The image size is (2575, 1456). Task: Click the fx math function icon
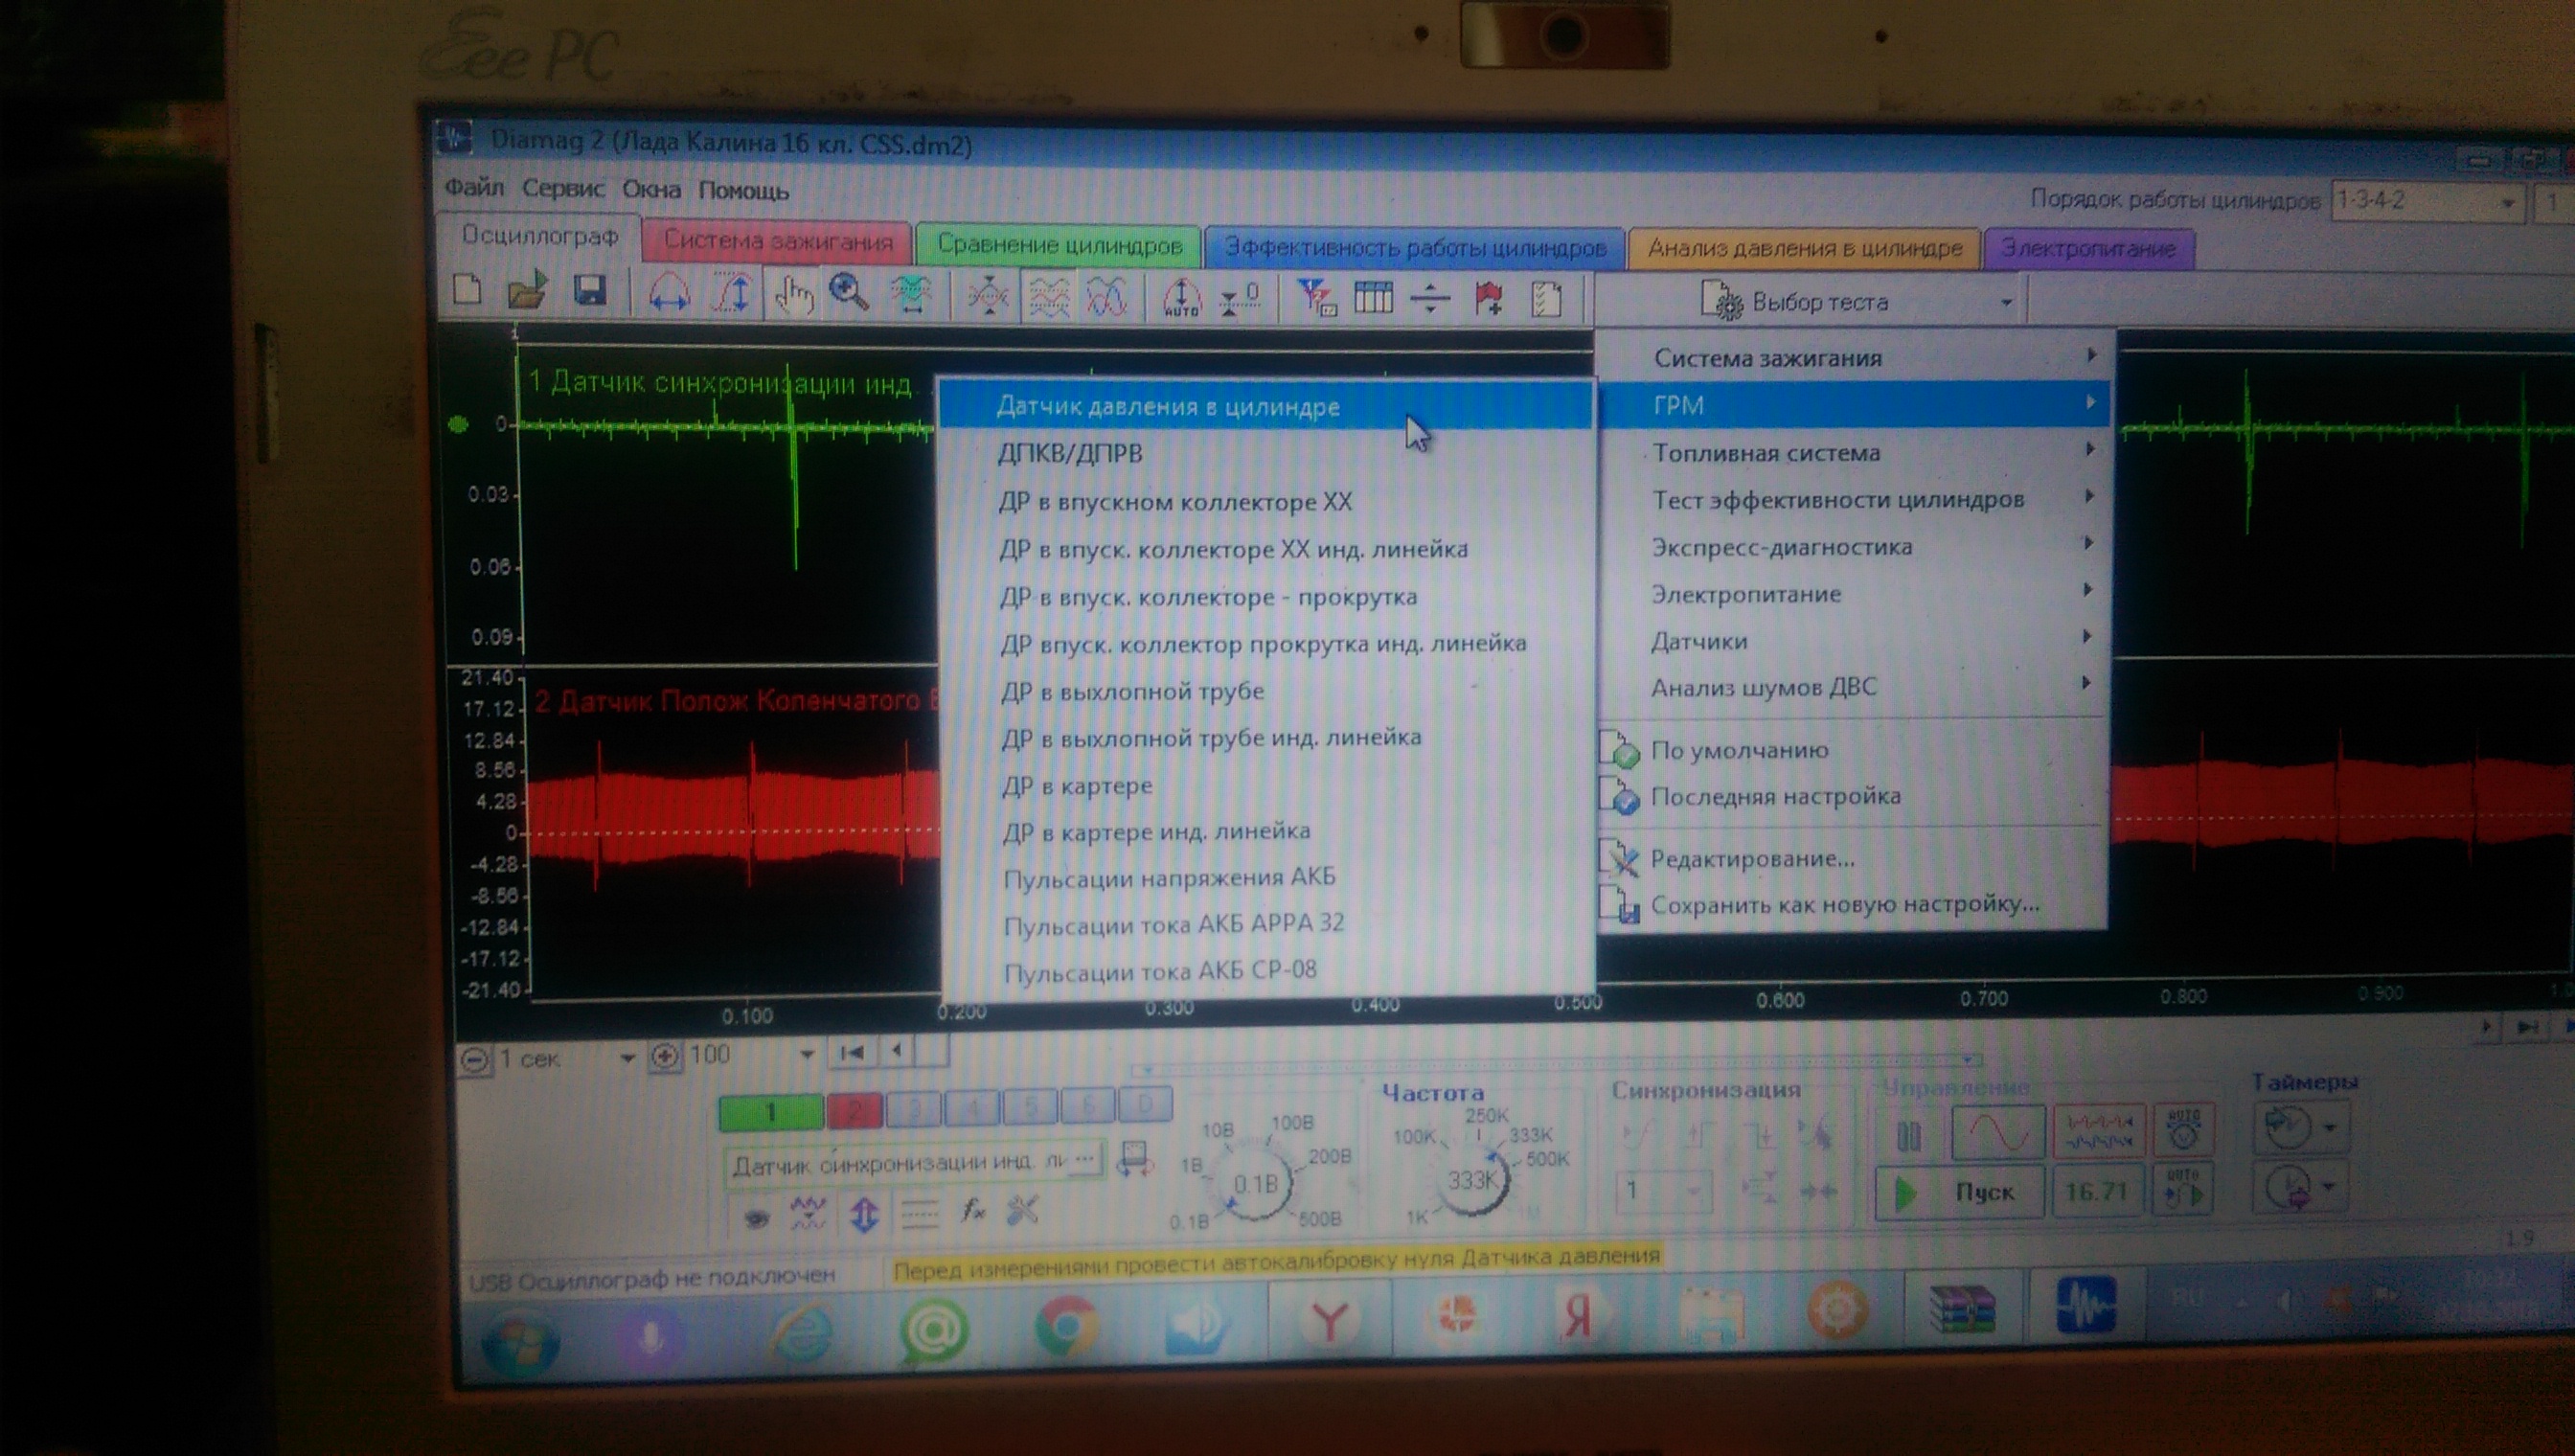(972, 1211)
